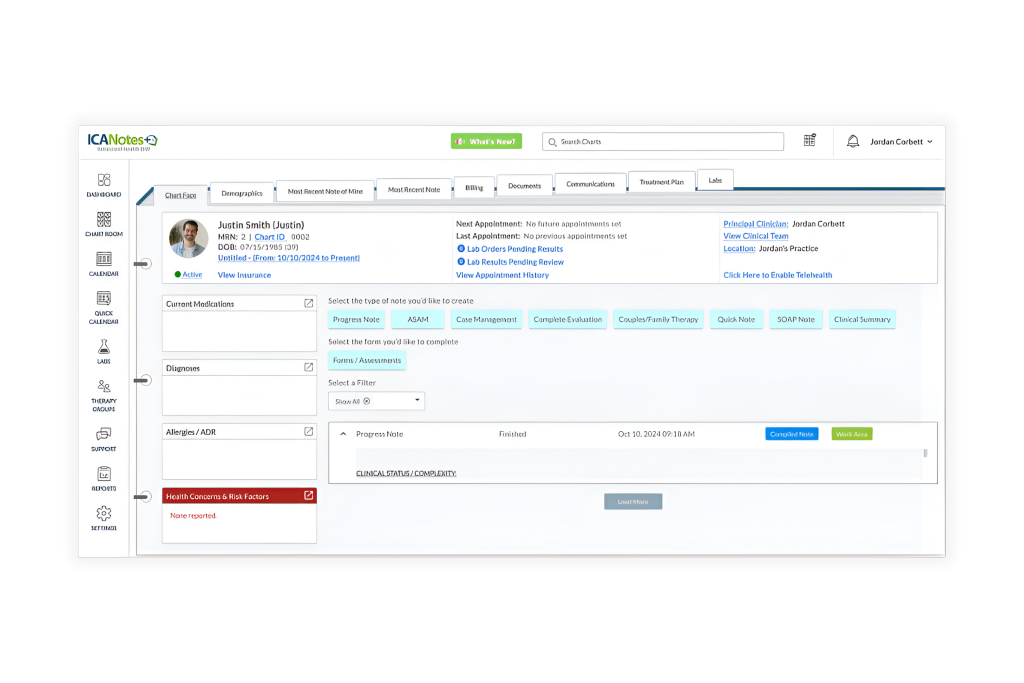
Task: Pop out the Current Medications panel
Action: tap(308, 303)
